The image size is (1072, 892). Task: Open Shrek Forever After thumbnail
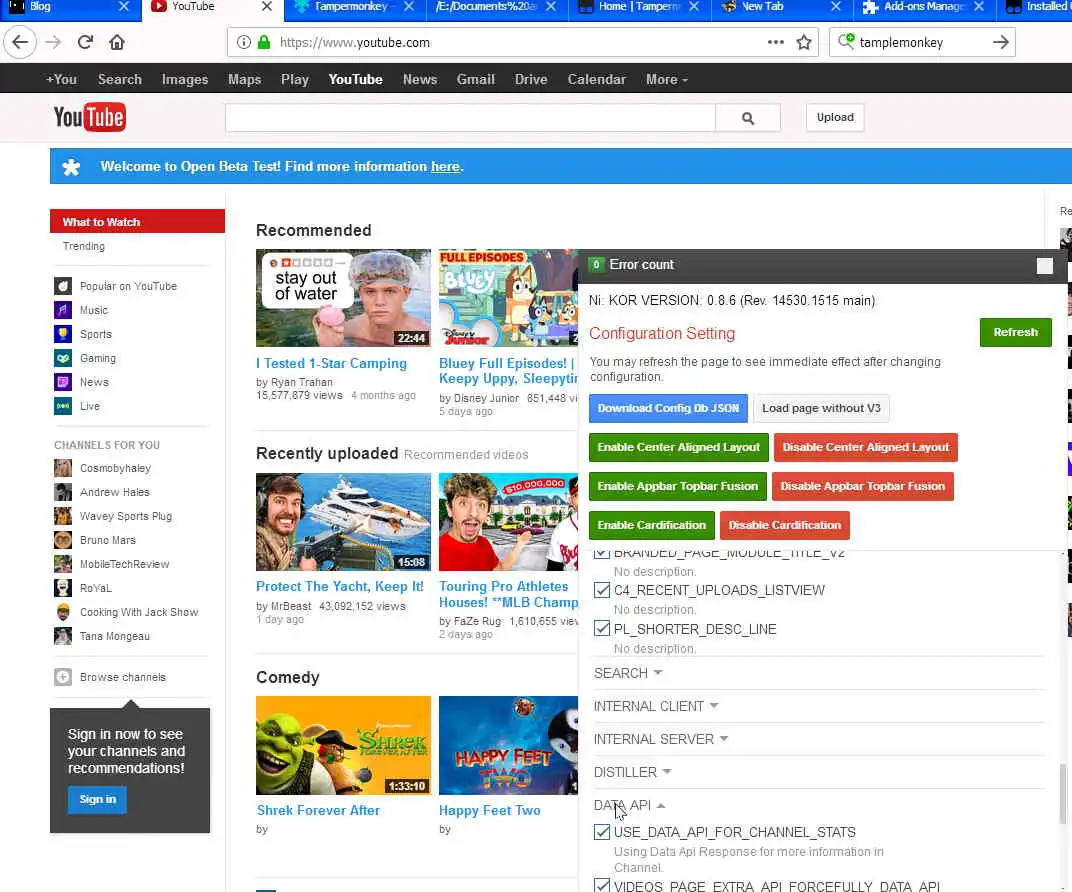[343, 745]
